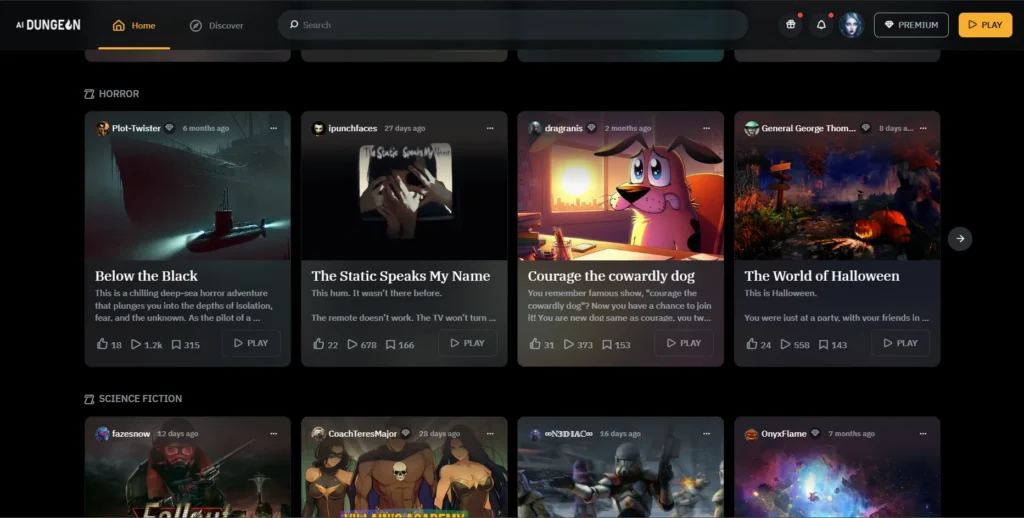
Task: Open the Home tab
Action: click(134, 25)
